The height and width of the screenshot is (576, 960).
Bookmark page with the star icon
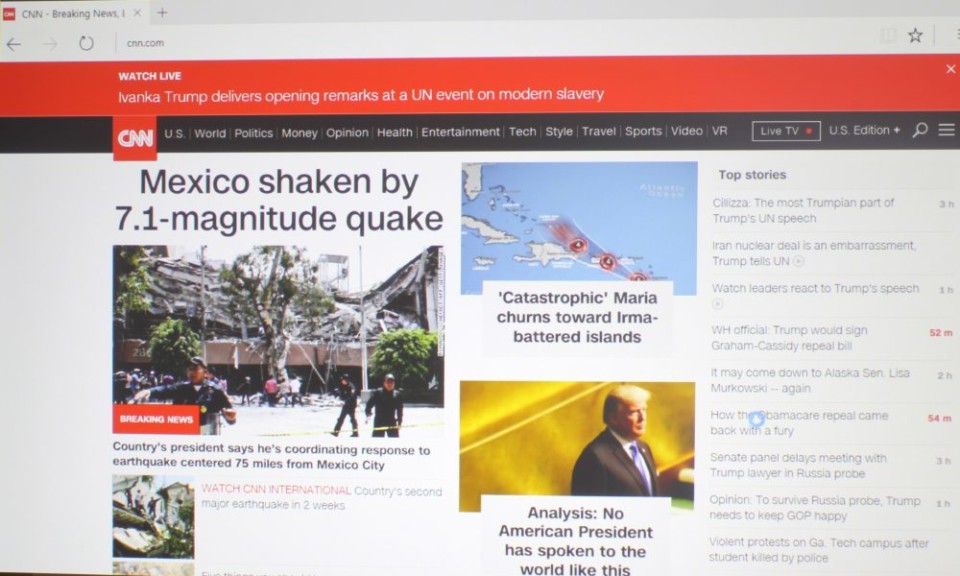coord(915,36)
